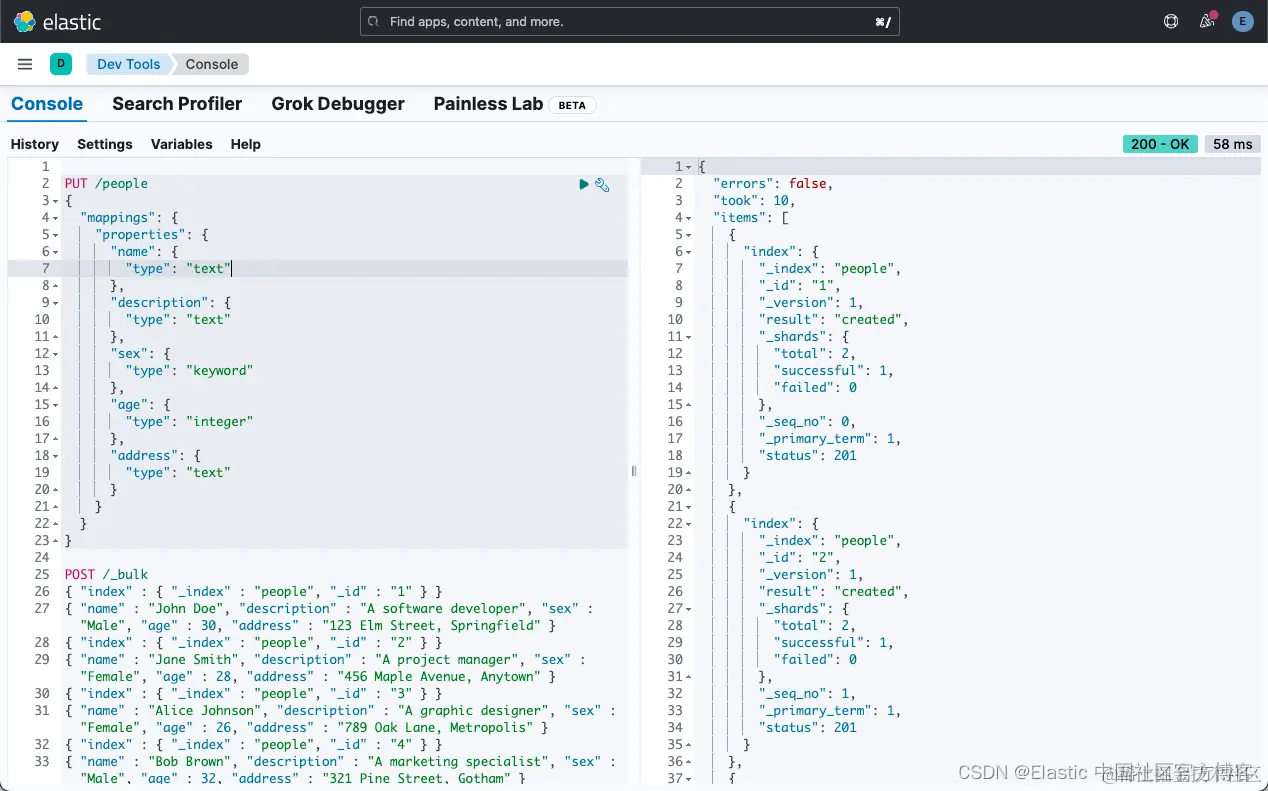Switch to the Search Profiler tab

[177, 104]
